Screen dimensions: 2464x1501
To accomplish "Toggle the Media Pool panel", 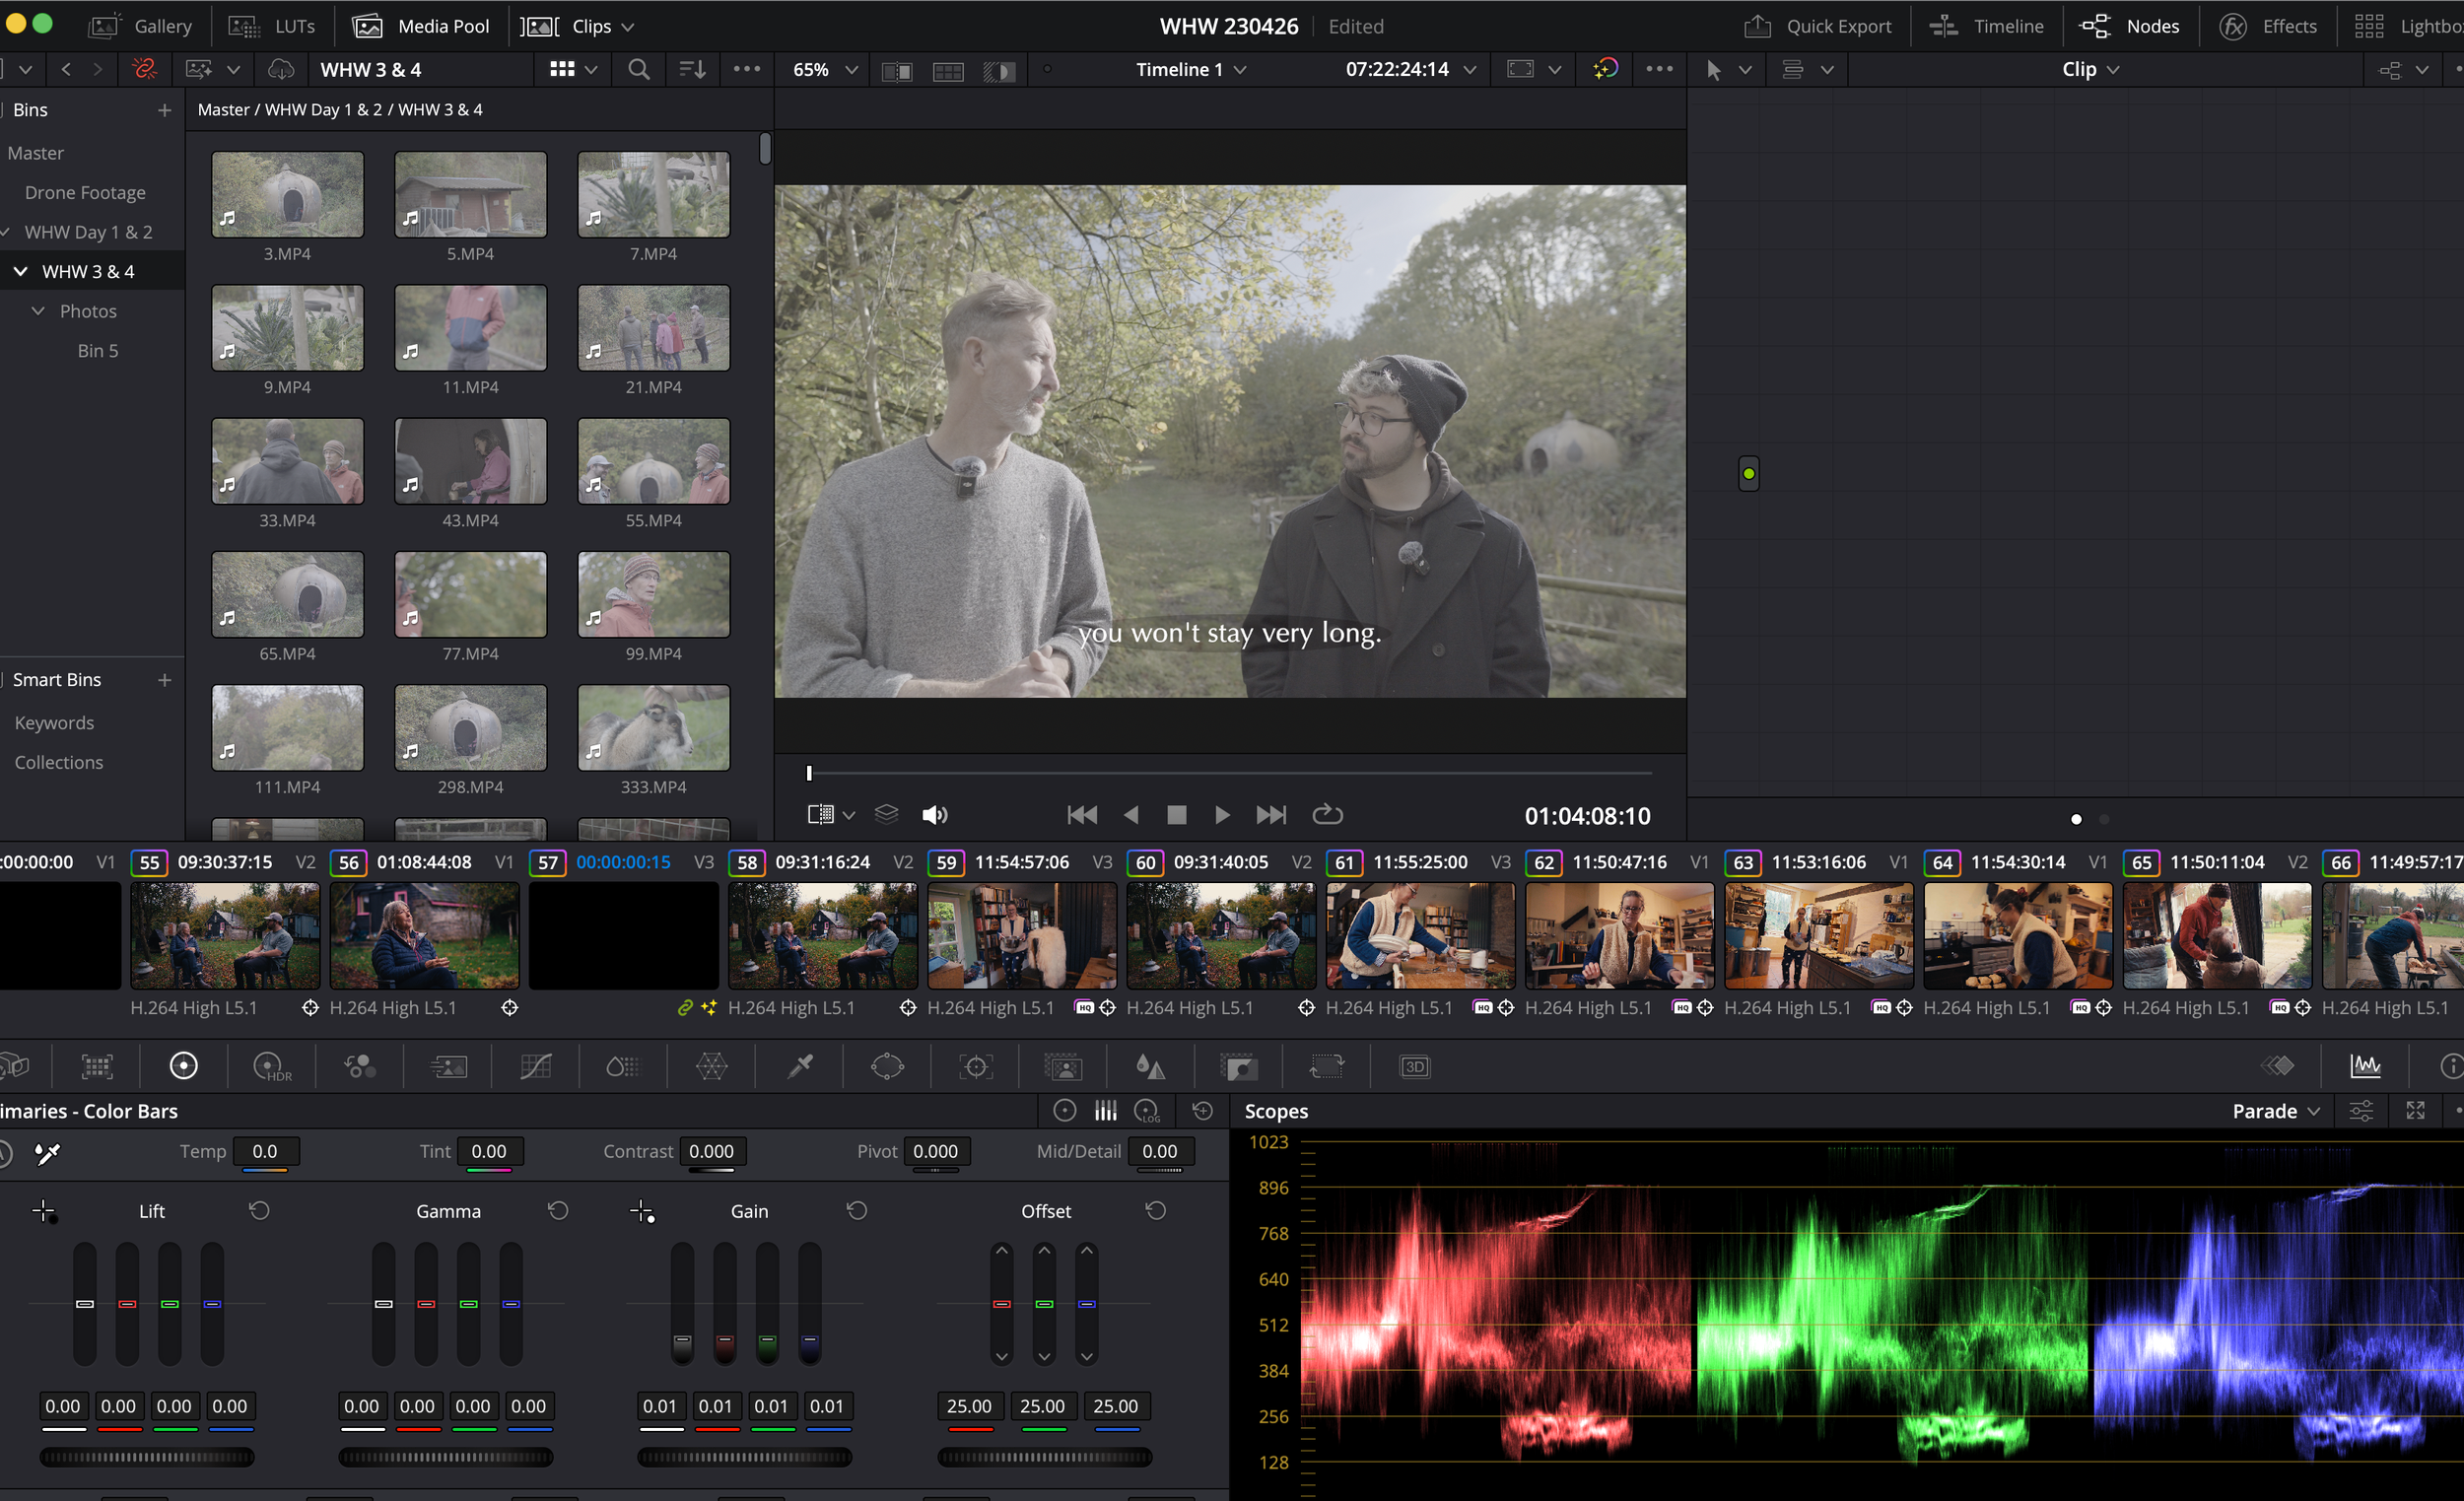I will click(422, 26).
